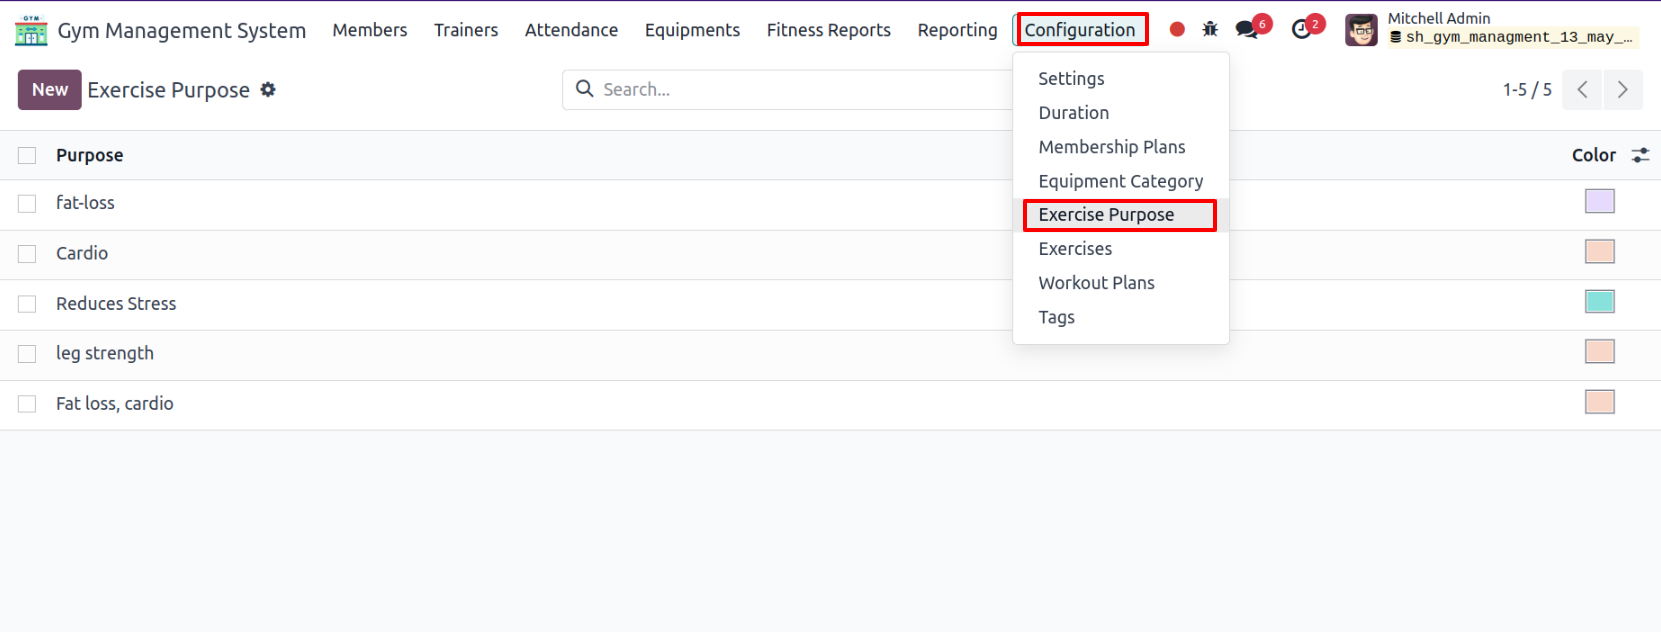
Task: Open the chat messages icon with badge
Action: coord(1248,29)
